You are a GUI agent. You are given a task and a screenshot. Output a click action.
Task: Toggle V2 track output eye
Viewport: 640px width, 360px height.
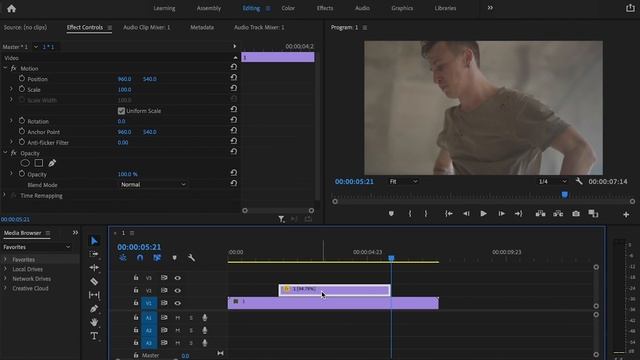pyautogui.click(x=178, y=291)
